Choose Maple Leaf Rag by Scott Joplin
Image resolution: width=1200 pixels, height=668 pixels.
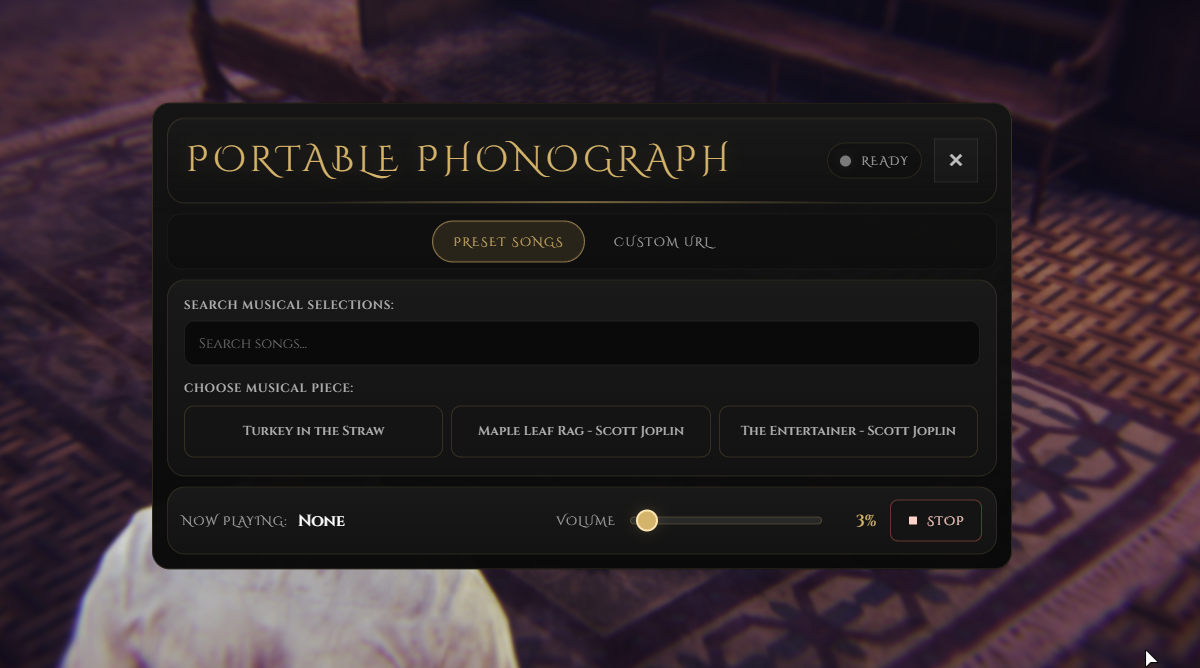click(581, 431)
